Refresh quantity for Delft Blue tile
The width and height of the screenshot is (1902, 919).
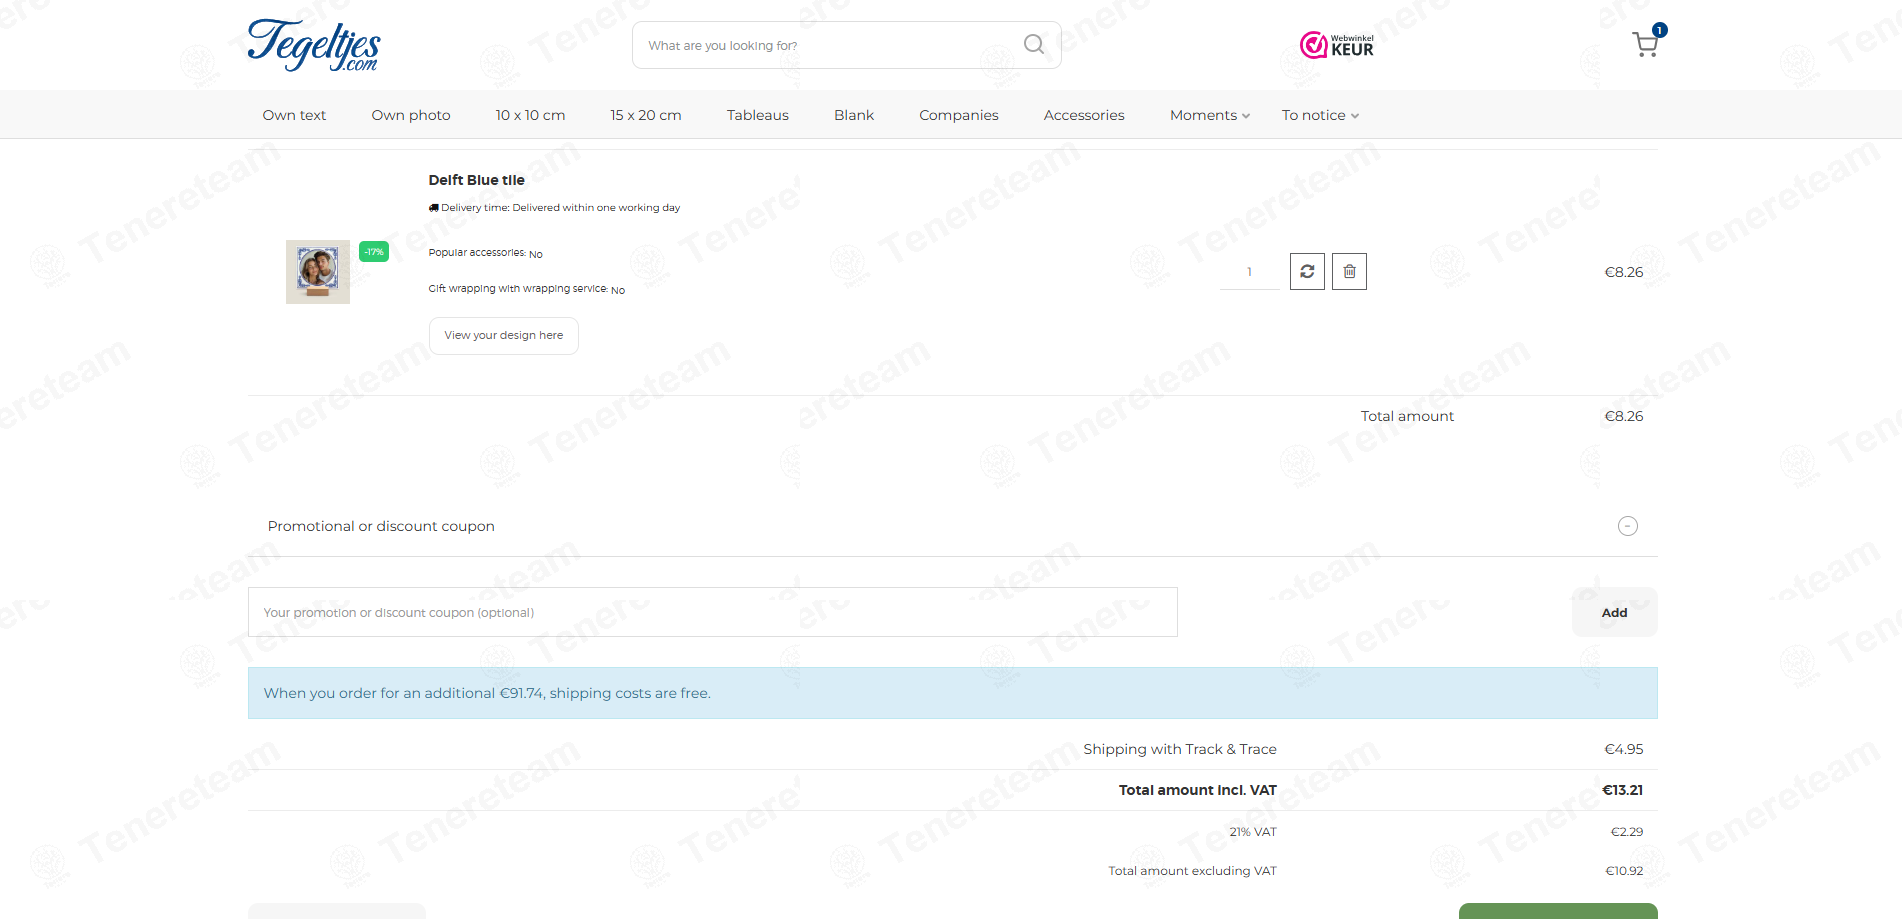click(x=1307, y=271)
